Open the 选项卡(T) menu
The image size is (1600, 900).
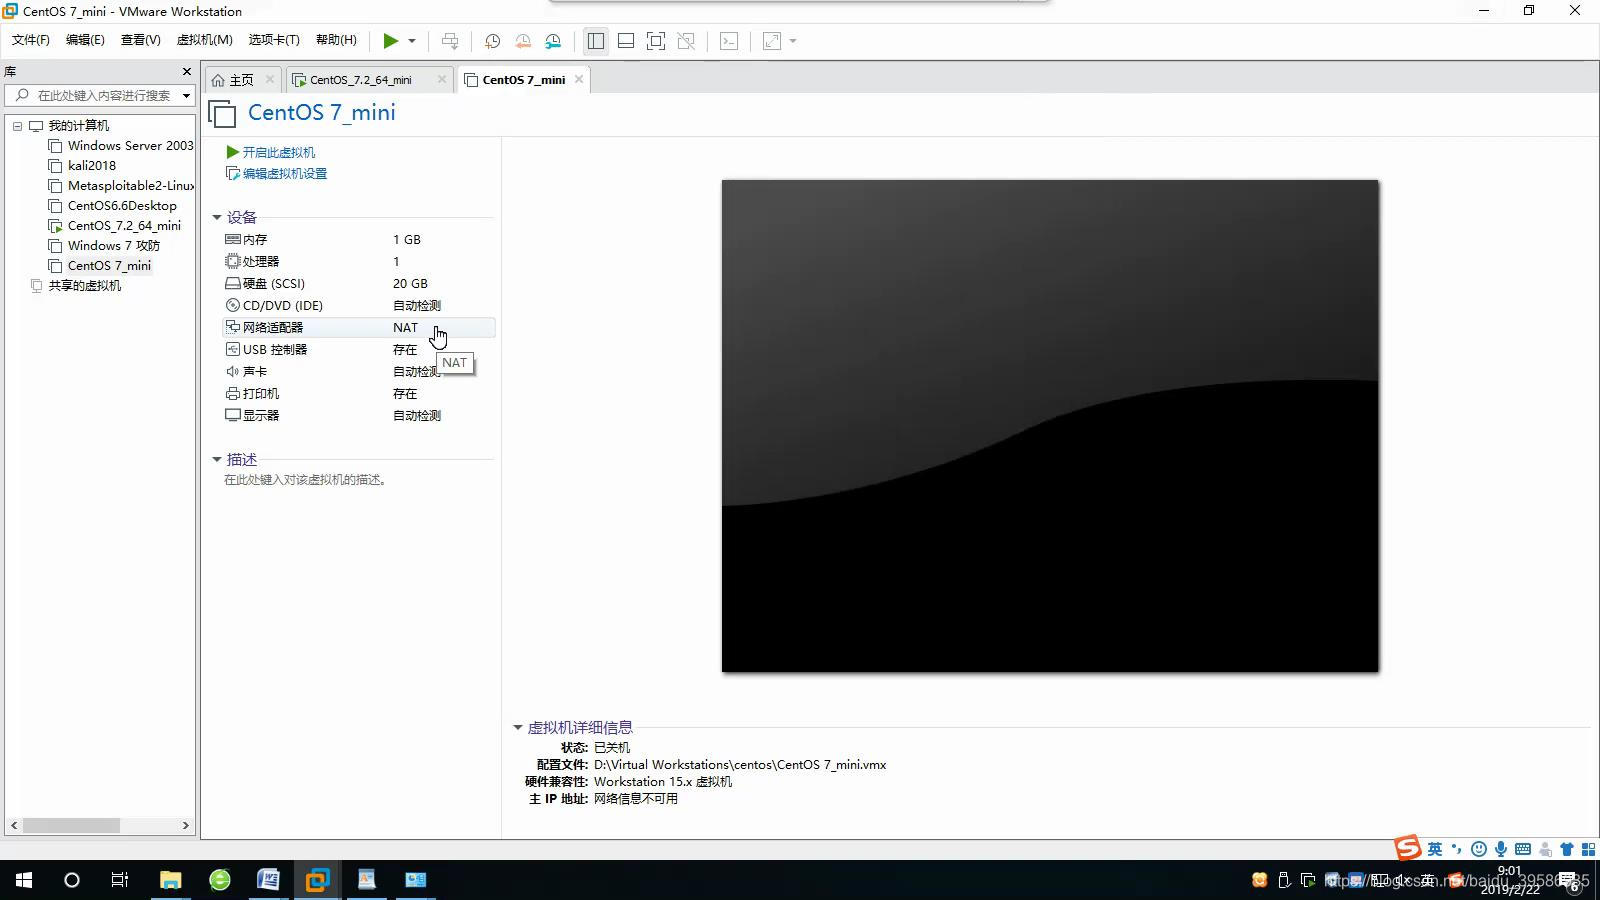click(x=274, y=40)
